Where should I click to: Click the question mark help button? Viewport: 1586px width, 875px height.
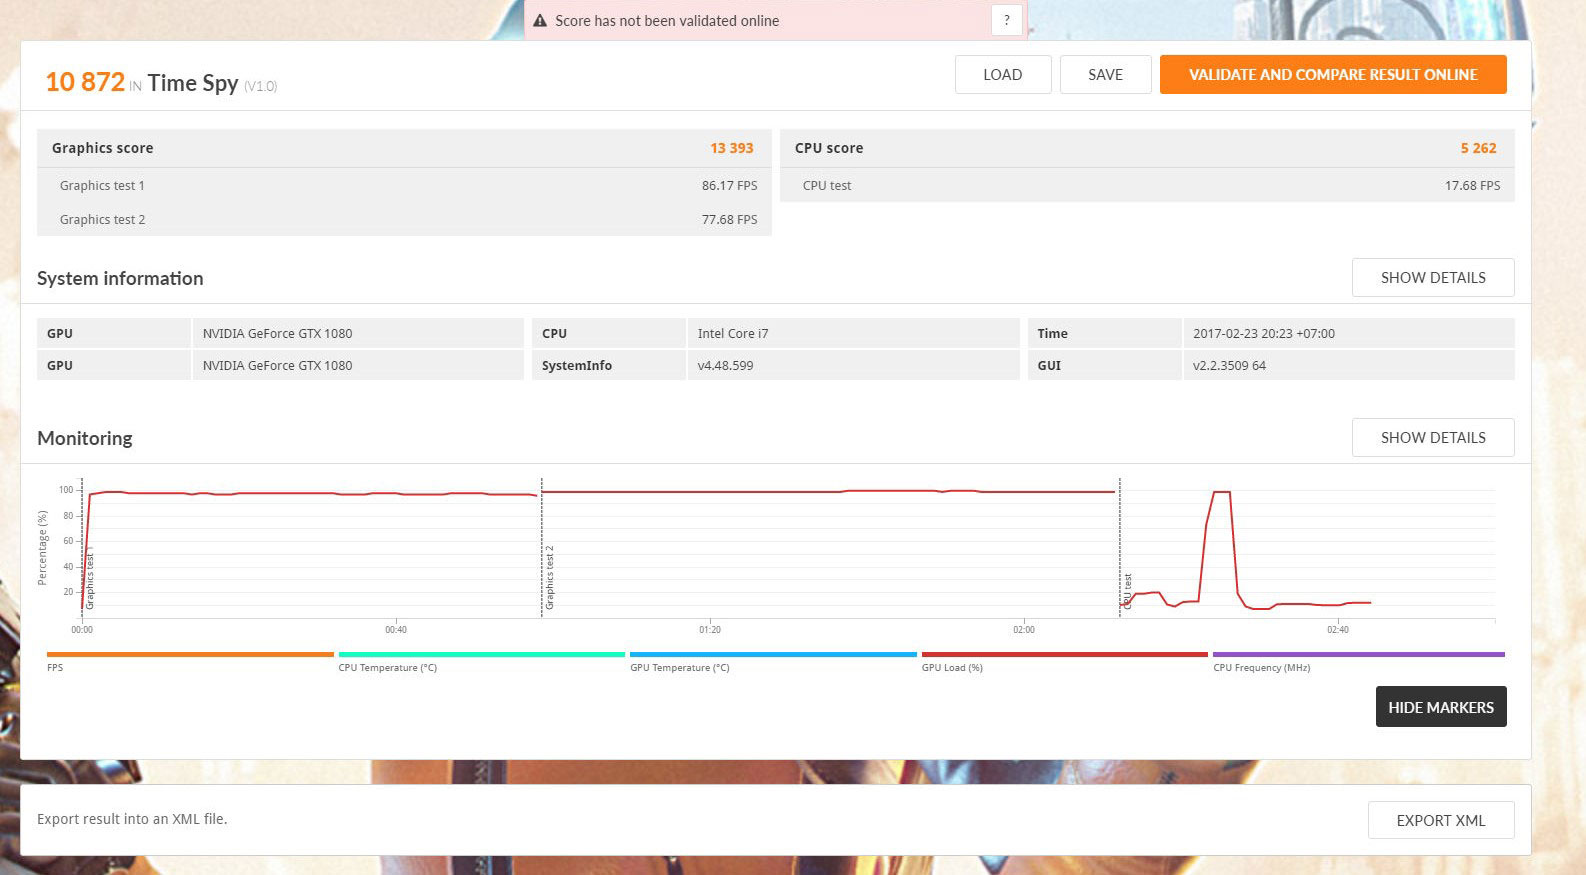click(x=1006, y=20)
